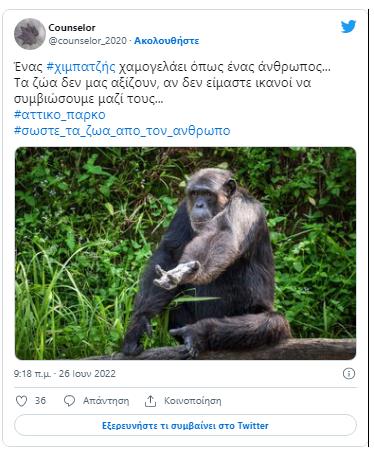This screenshot has width=374, height=453.
Task: Click Εξερευνήστε τι συμβαίνει στο Twitter button
Action: pyautogui.click(x=185, y=426)
